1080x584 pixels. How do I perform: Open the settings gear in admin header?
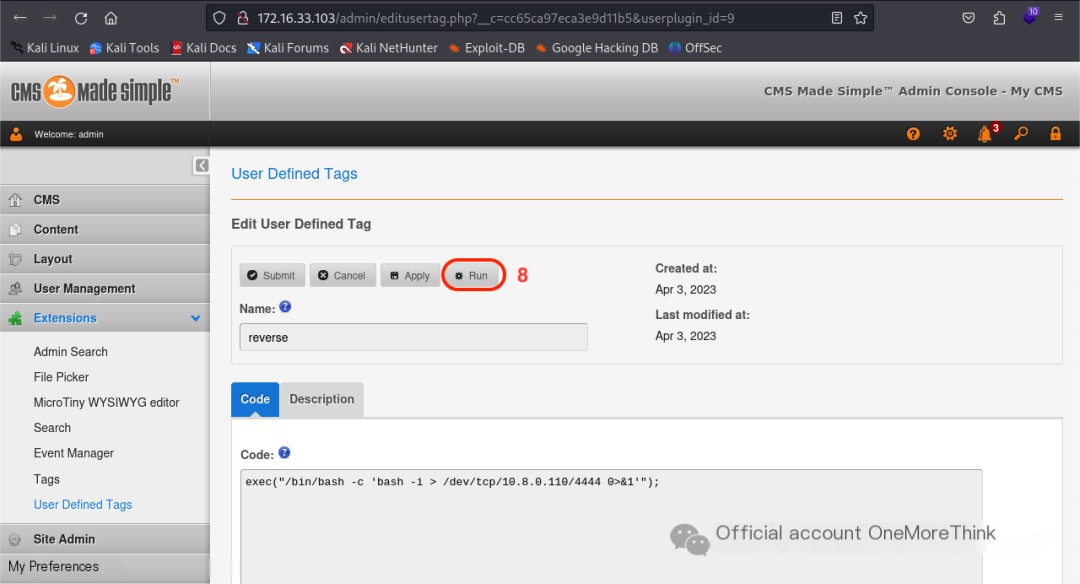click(x=950, y=134)
